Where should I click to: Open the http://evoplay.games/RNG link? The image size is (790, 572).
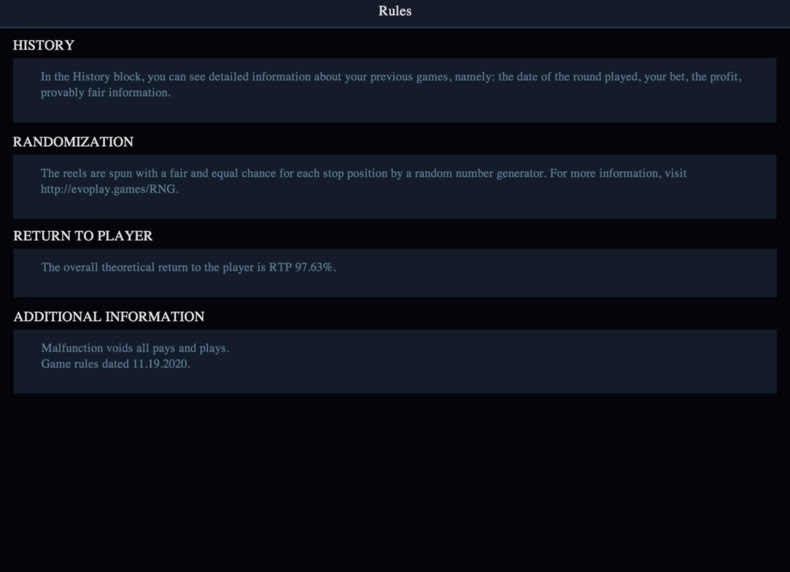click(x=109, y=189)
